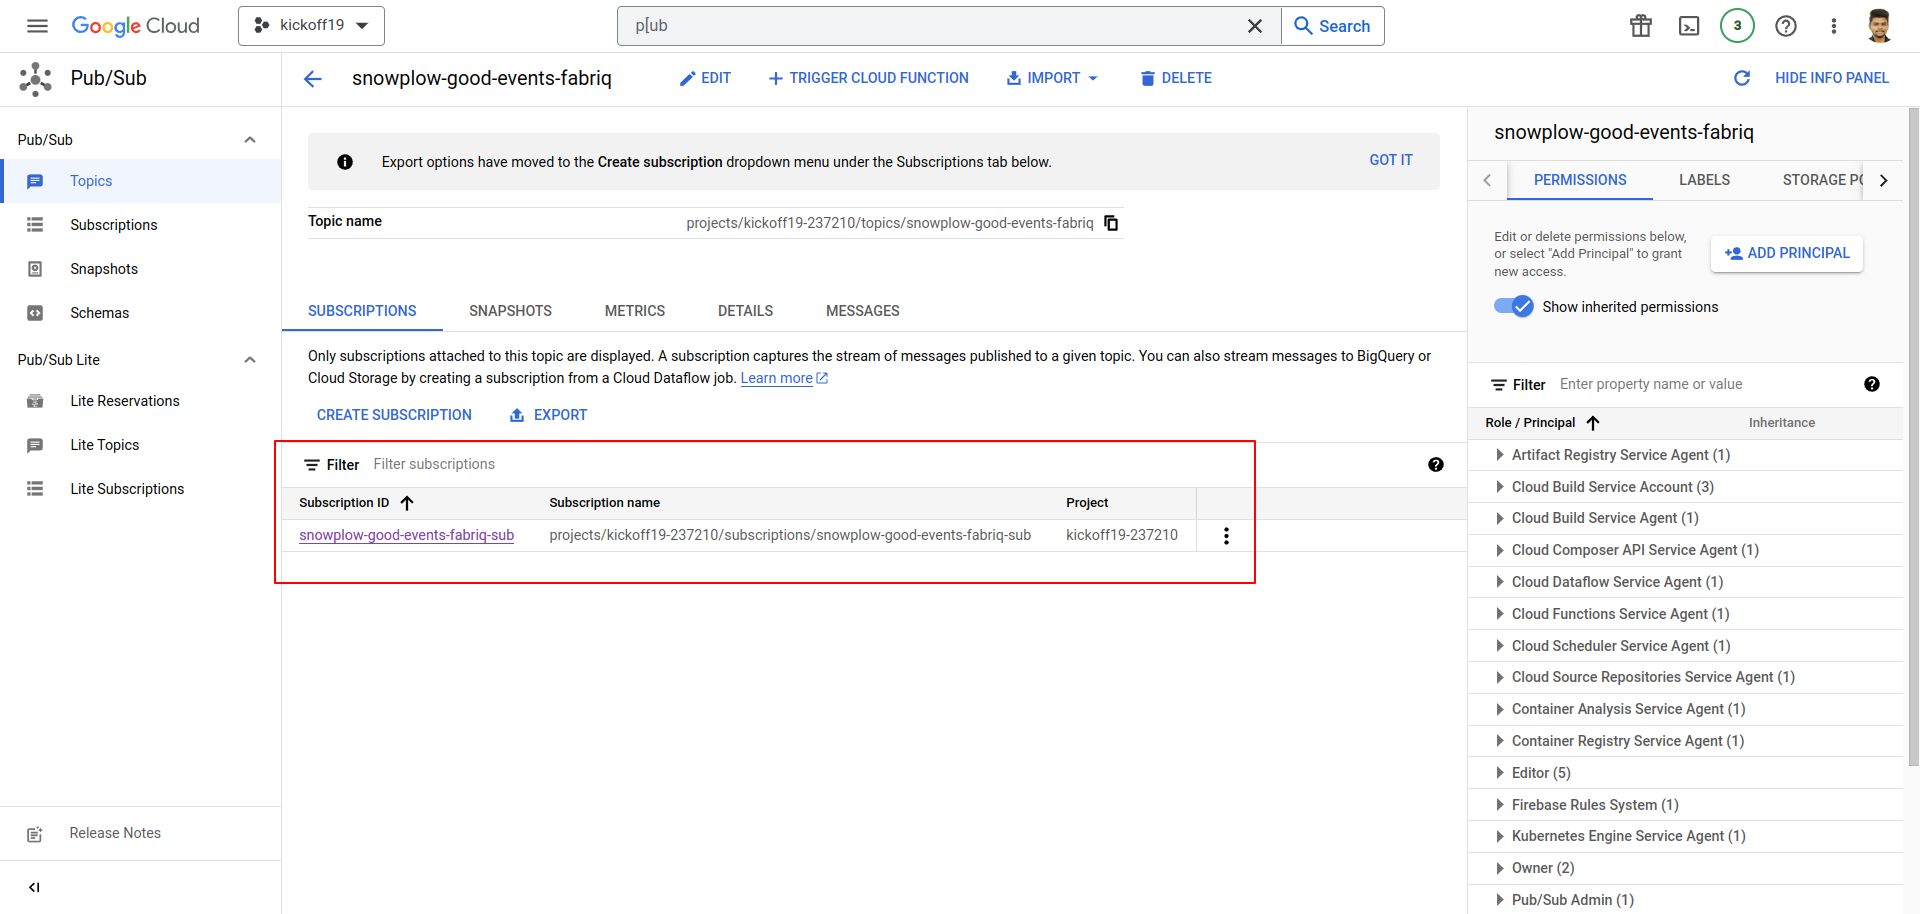The height and width of the screenshot is (914, 1920).
Task: Click HIDE INFO PANEL
Action: click(x=1831, y=78)
